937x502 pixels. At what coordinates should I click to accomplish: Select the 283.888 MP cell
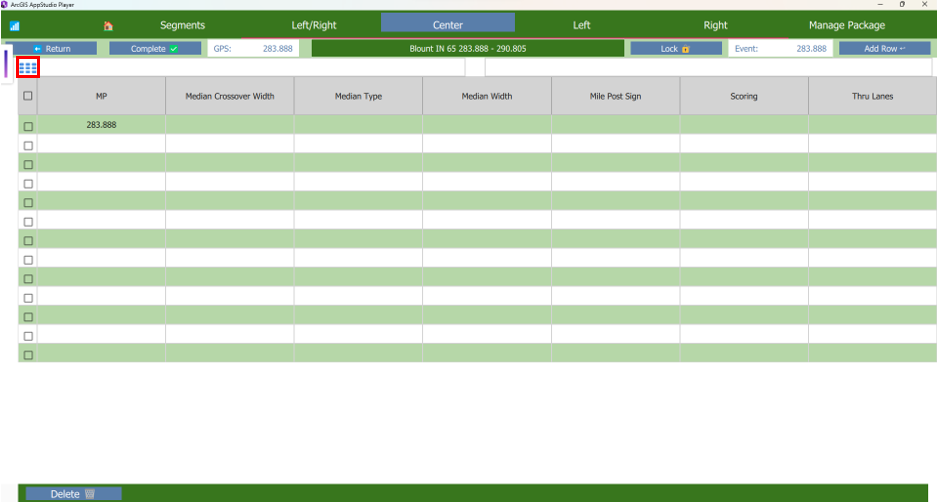[102, 124]
